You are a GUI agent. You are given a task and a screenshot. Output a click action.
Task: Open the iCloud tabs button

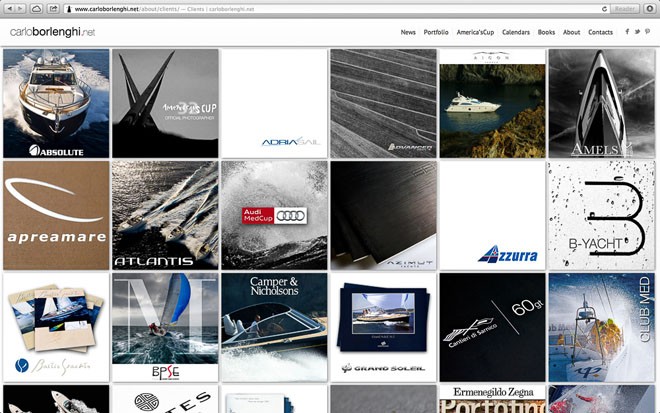click(37, 8)
